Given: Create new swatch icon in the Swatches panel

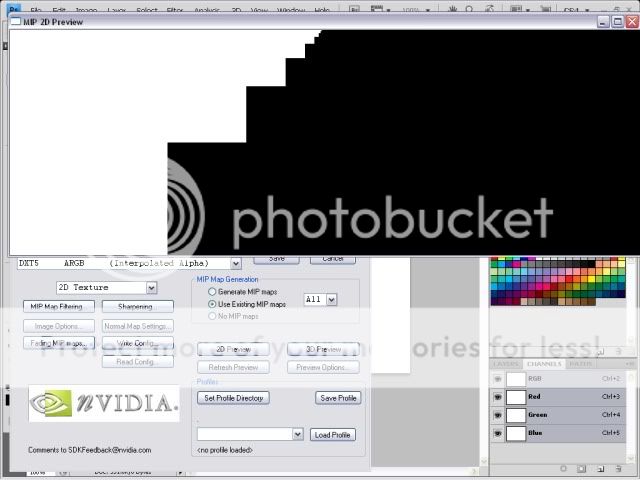Looking at the screenshot, I should click(x=600, y=351).
